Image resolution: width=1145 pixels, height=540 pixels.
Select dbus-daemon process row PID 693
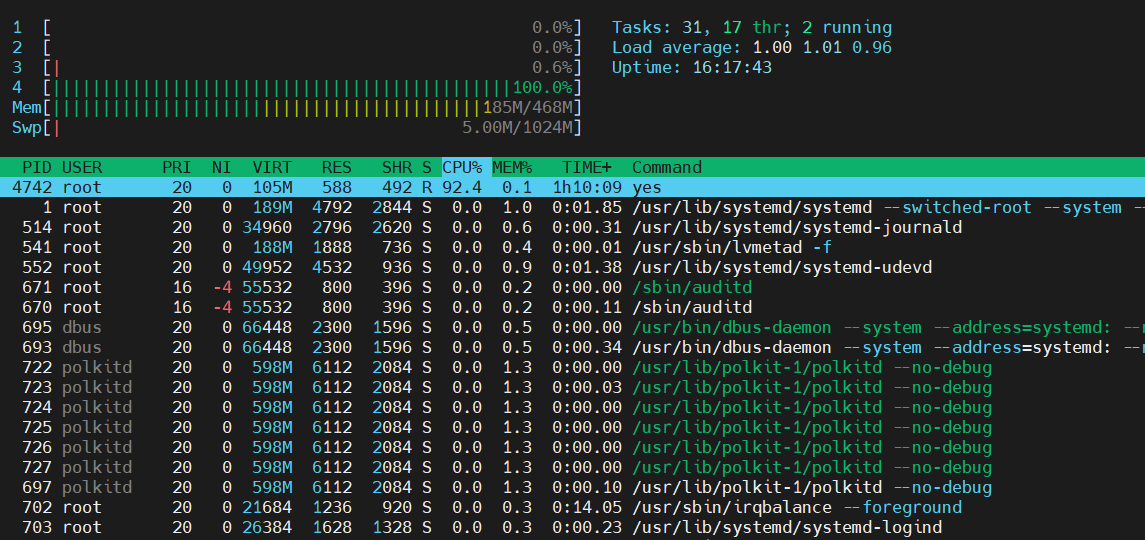572,347
